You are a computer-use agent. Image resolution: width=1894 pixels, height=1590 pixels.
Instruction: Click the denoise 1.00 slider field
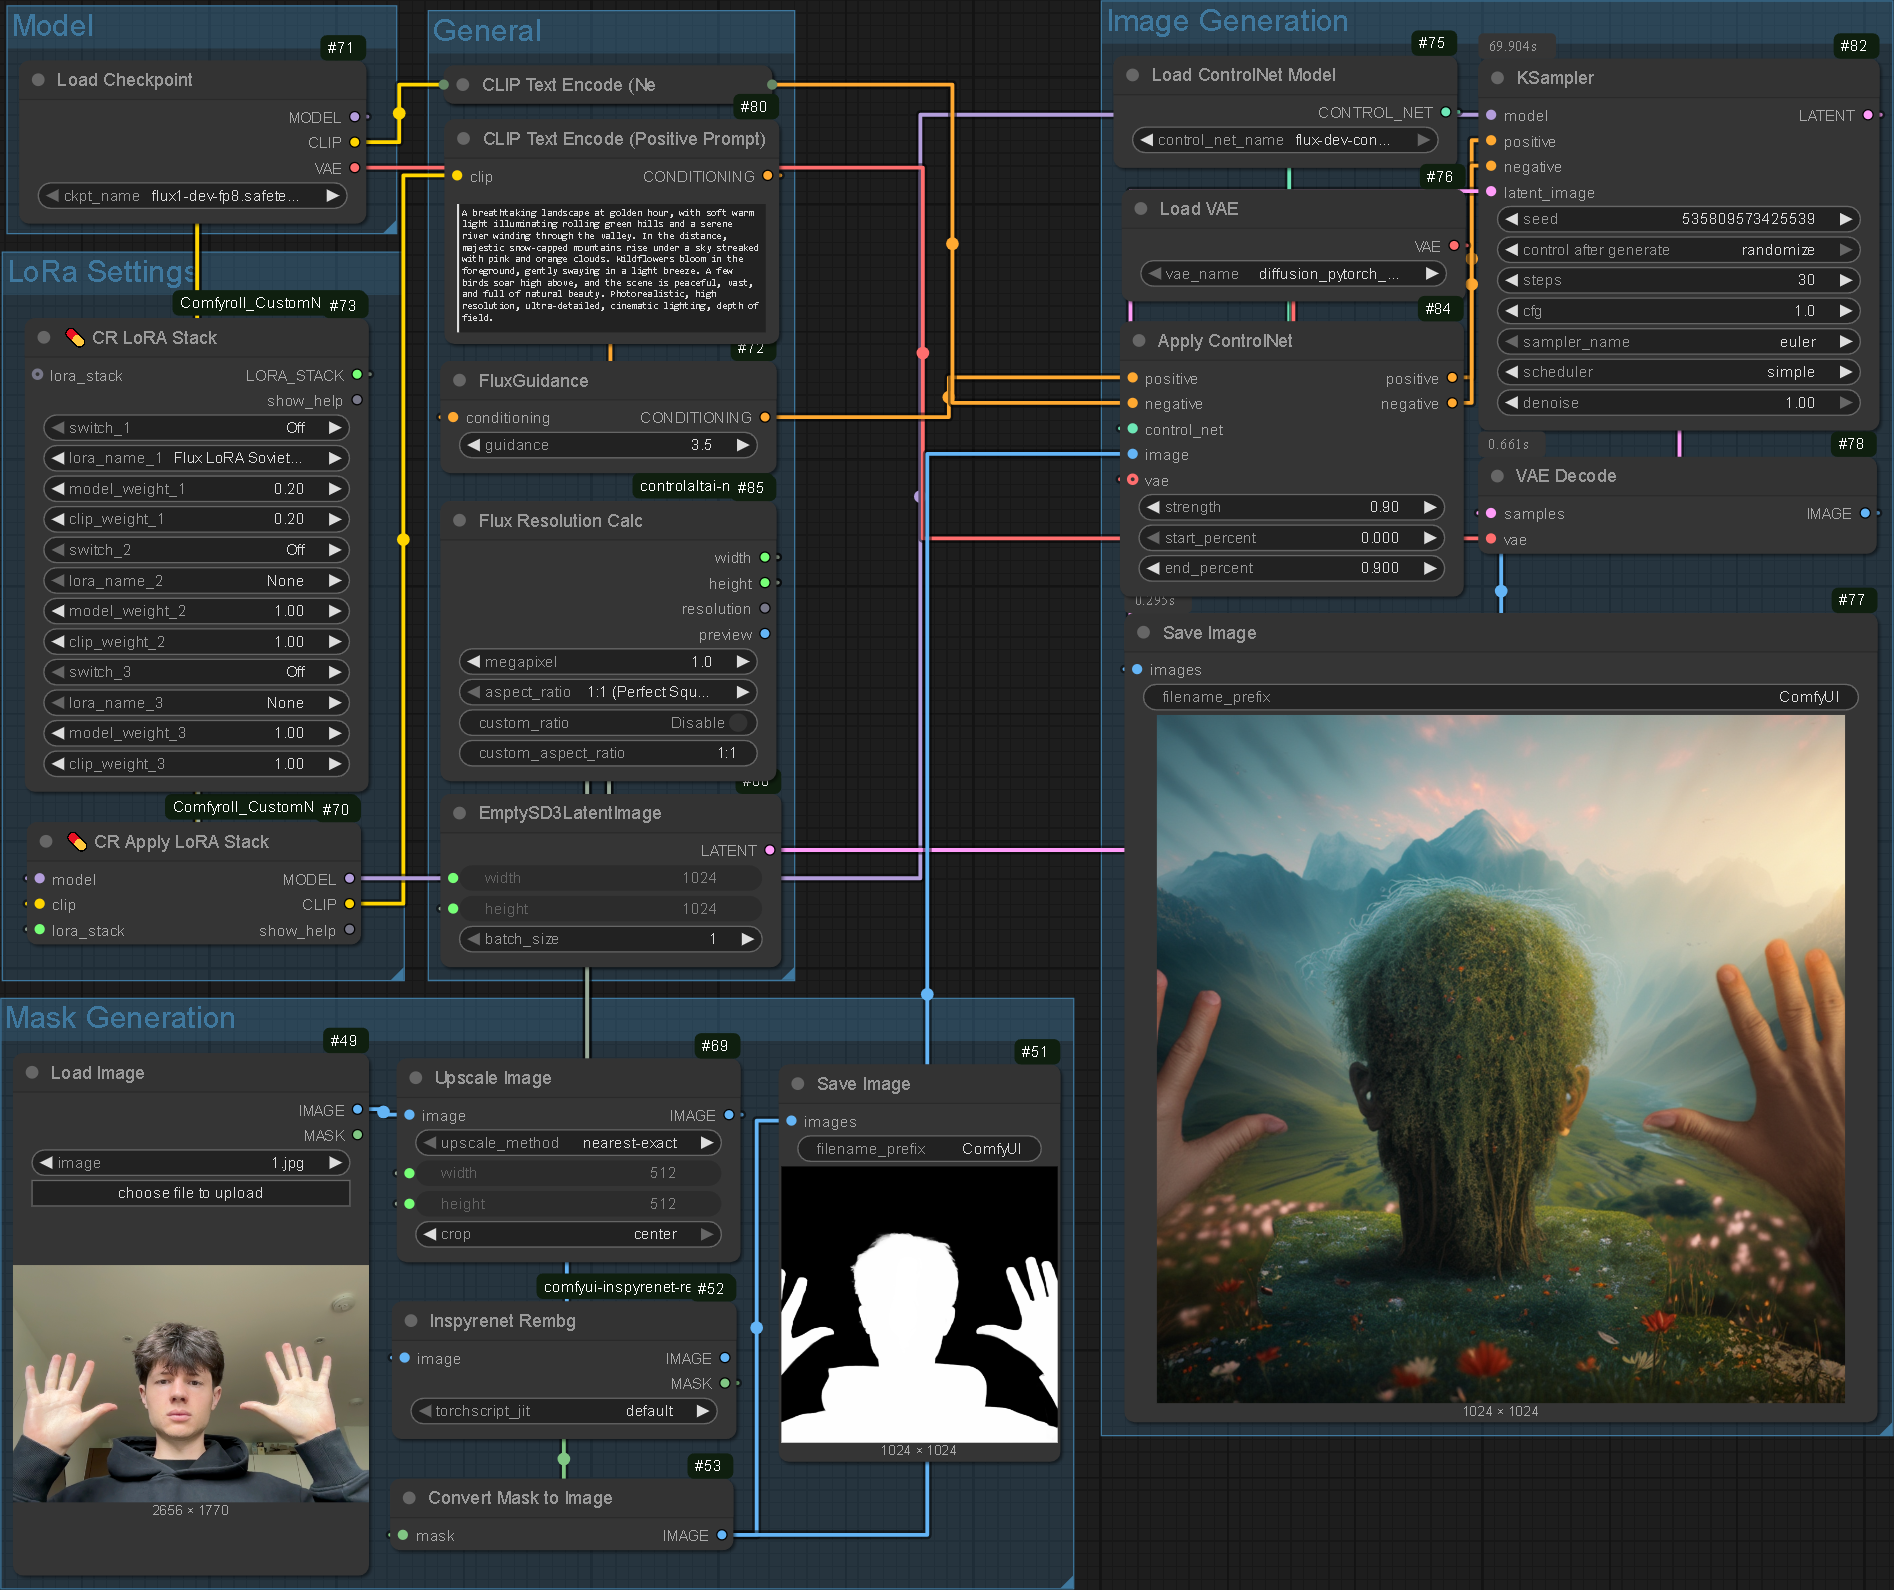tap(1678, 403)
